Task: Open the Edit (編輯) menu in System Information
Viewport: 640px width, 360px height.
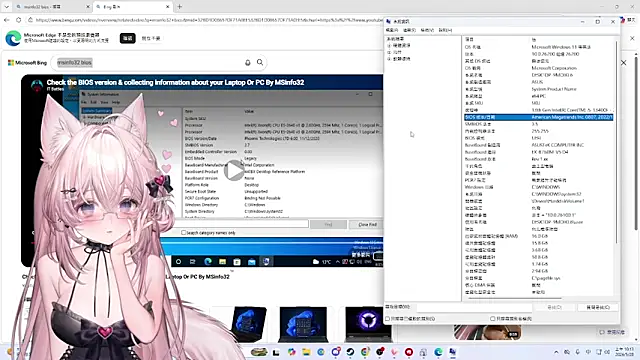Action: tap(409, 30)
